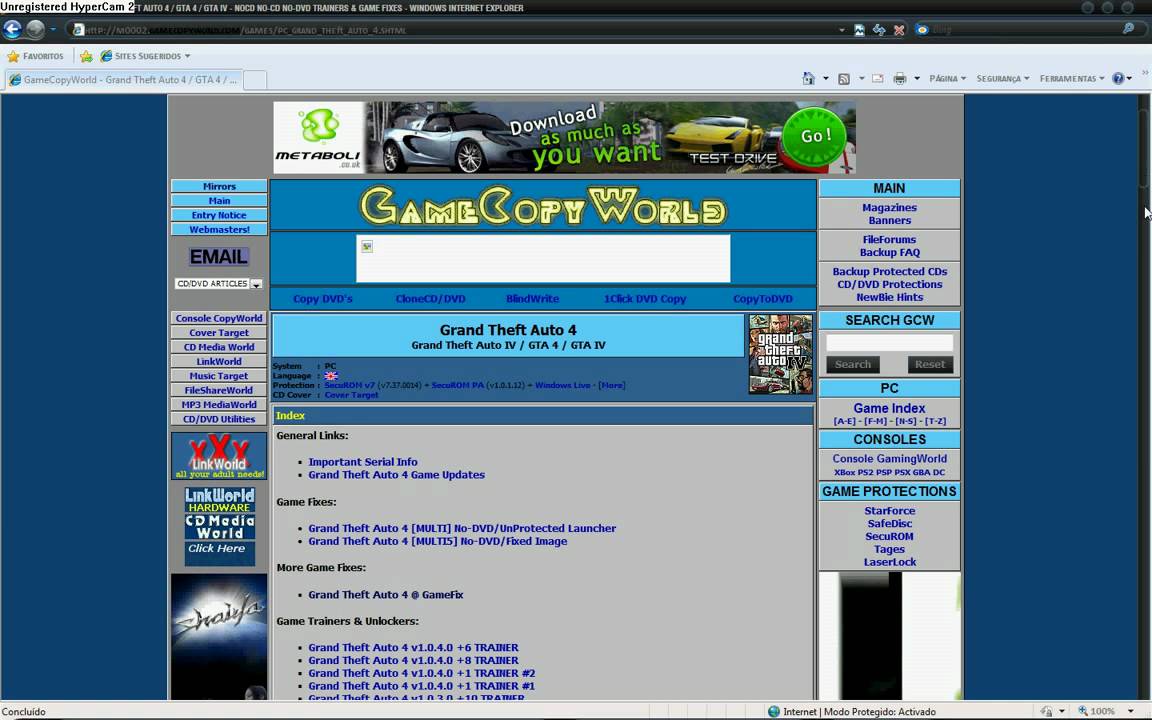Open the Página menu
Screen dimensions: 1152x720
(x=947, y=79)
